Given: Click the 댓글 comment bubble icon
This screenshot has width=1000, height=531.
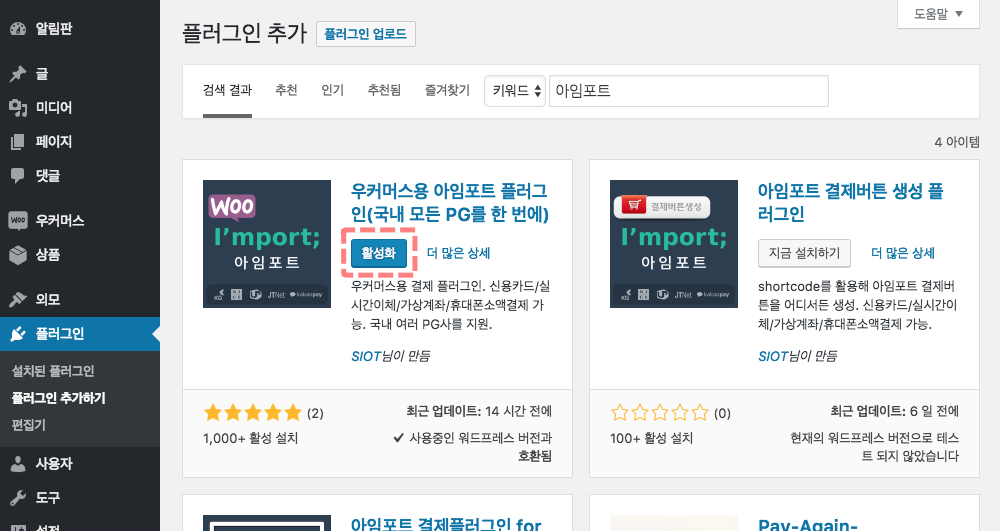Looking at the screenshot, I should tap(18, 176).
